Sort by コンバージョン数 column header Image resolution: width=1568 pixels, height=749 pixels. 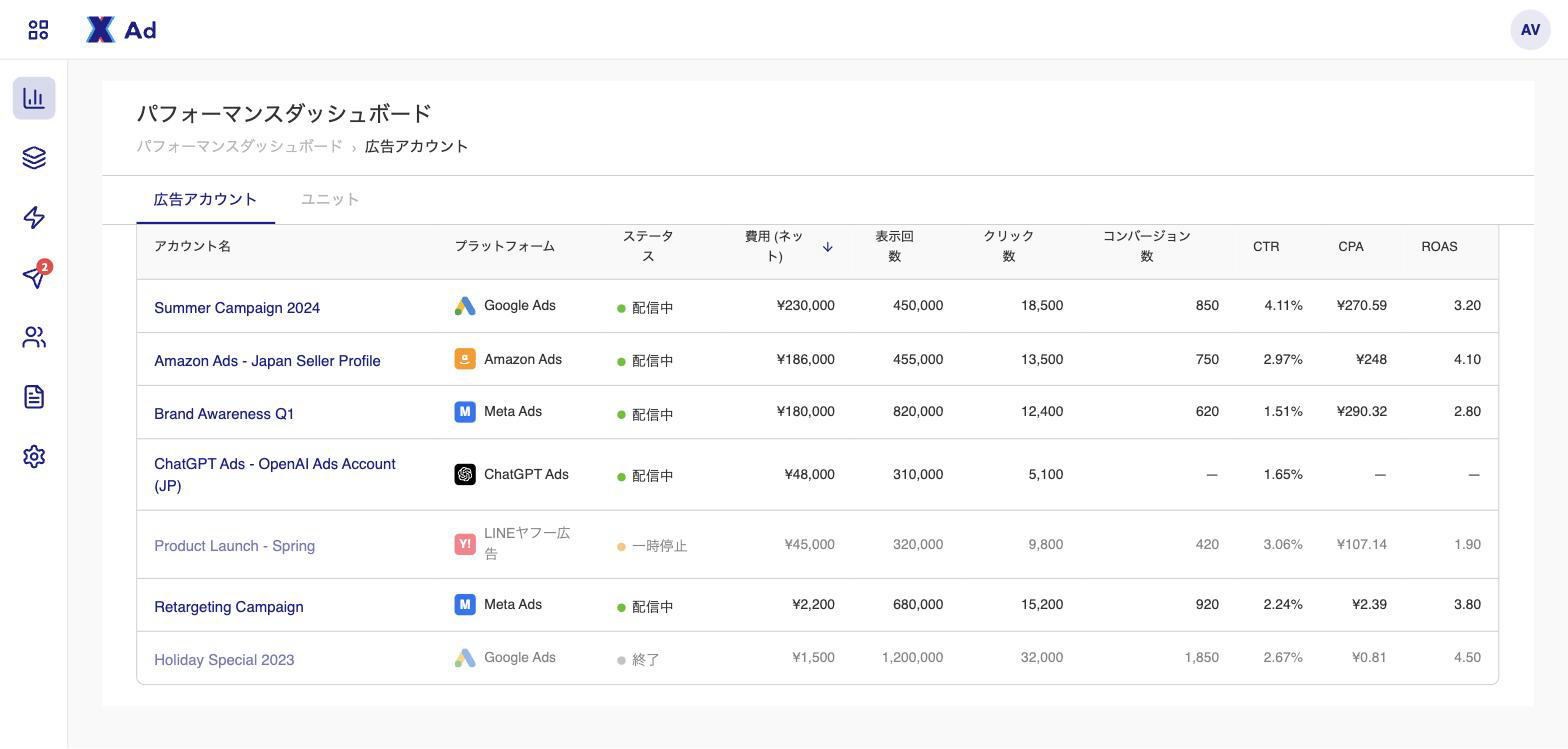coord(1147,246)
